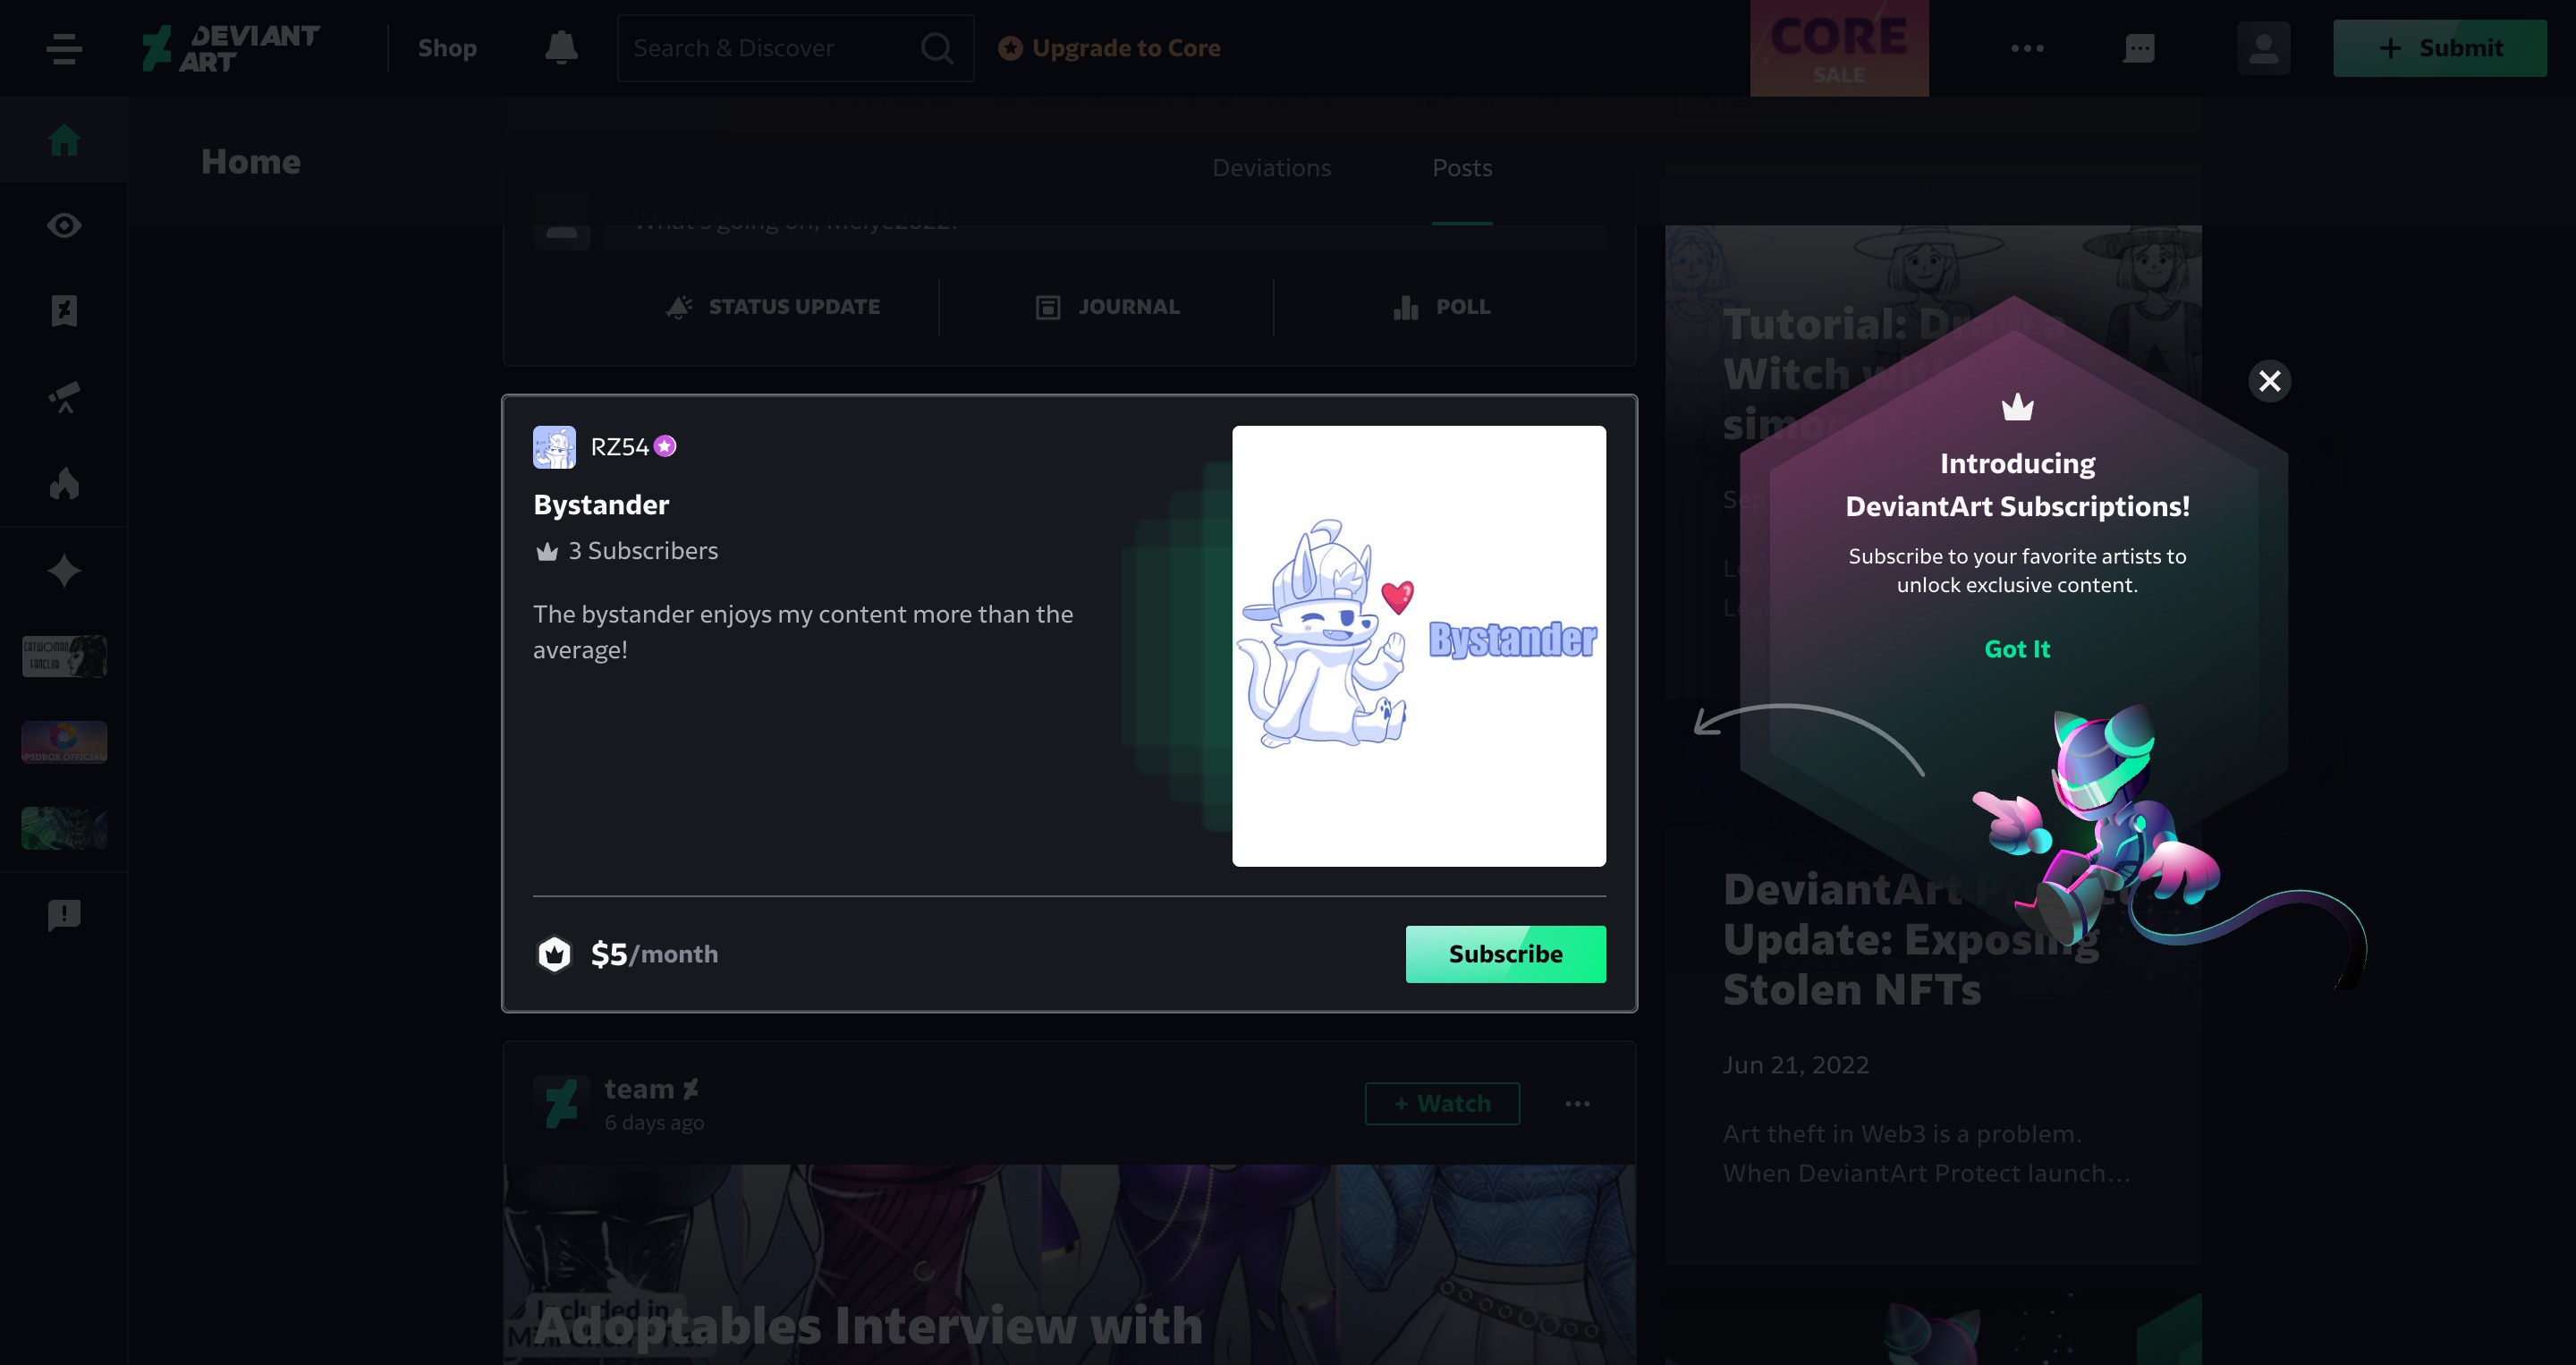Viewport: 2576px width, 1365px height.
Task: Go to Home via sidebar house icon
Action: coord(64,140)
